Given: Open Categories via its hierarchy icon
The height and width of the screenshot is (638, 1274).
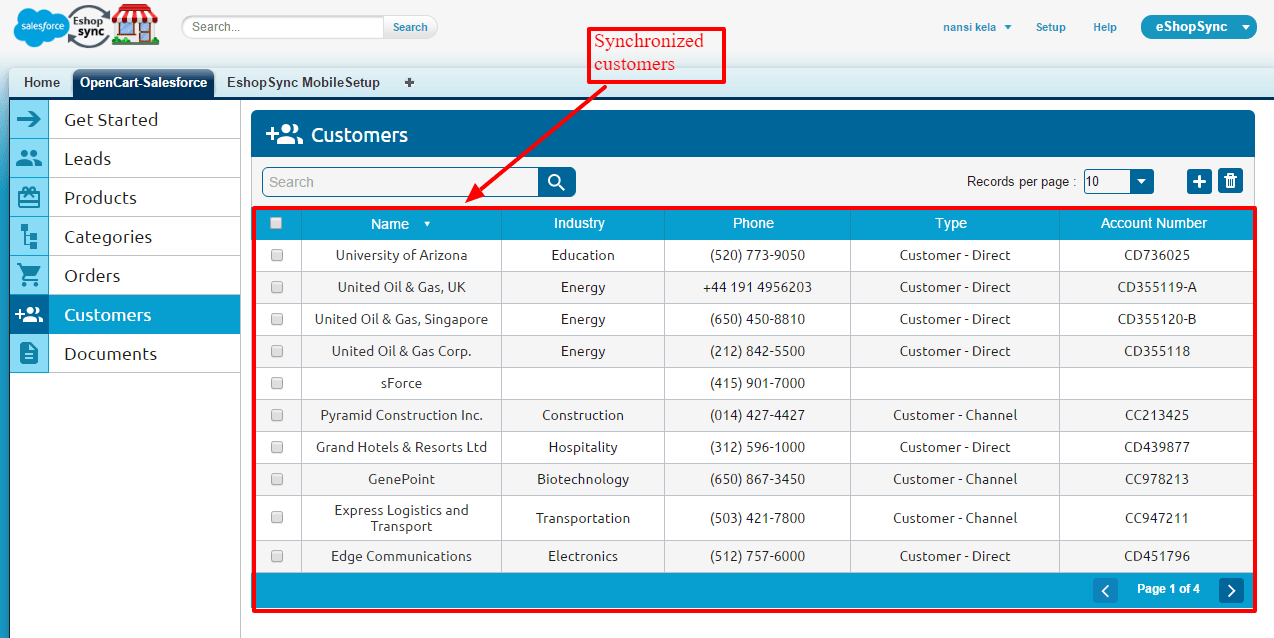Looking at the screenshot, I should coord(29,236).
